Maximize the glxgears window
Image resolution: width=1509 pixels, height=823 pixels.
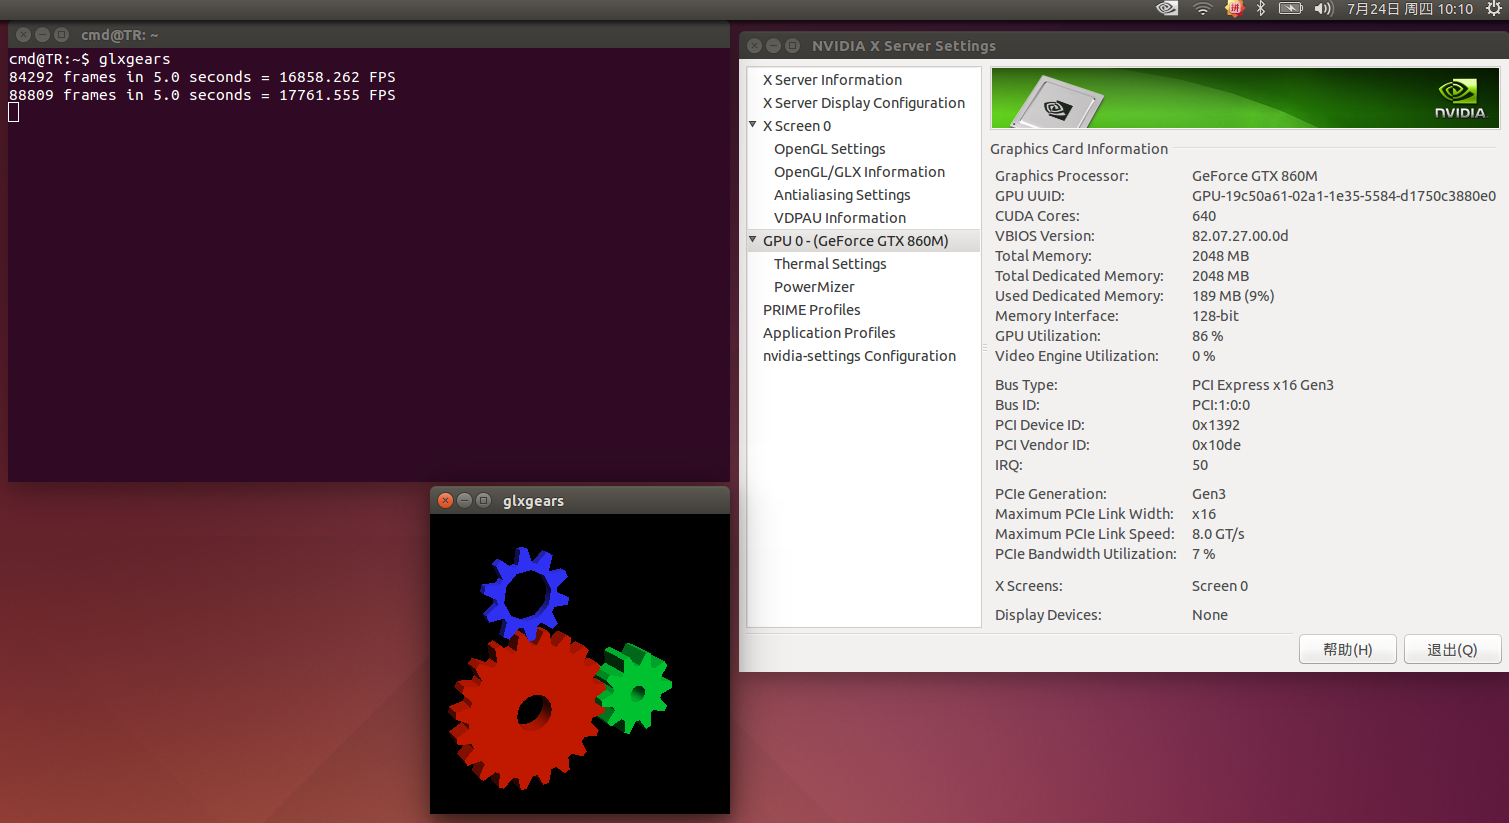click(x=483, y=500)
